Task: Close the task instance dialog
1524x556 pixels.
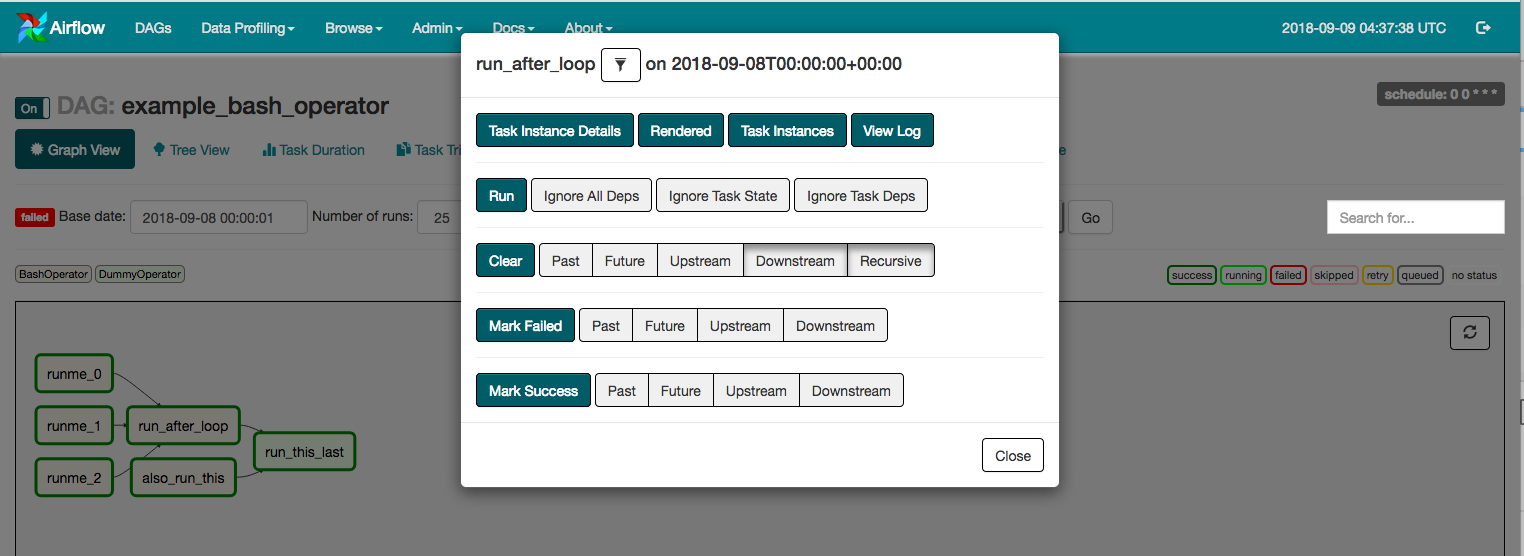Action: (x=1012, y=456)
